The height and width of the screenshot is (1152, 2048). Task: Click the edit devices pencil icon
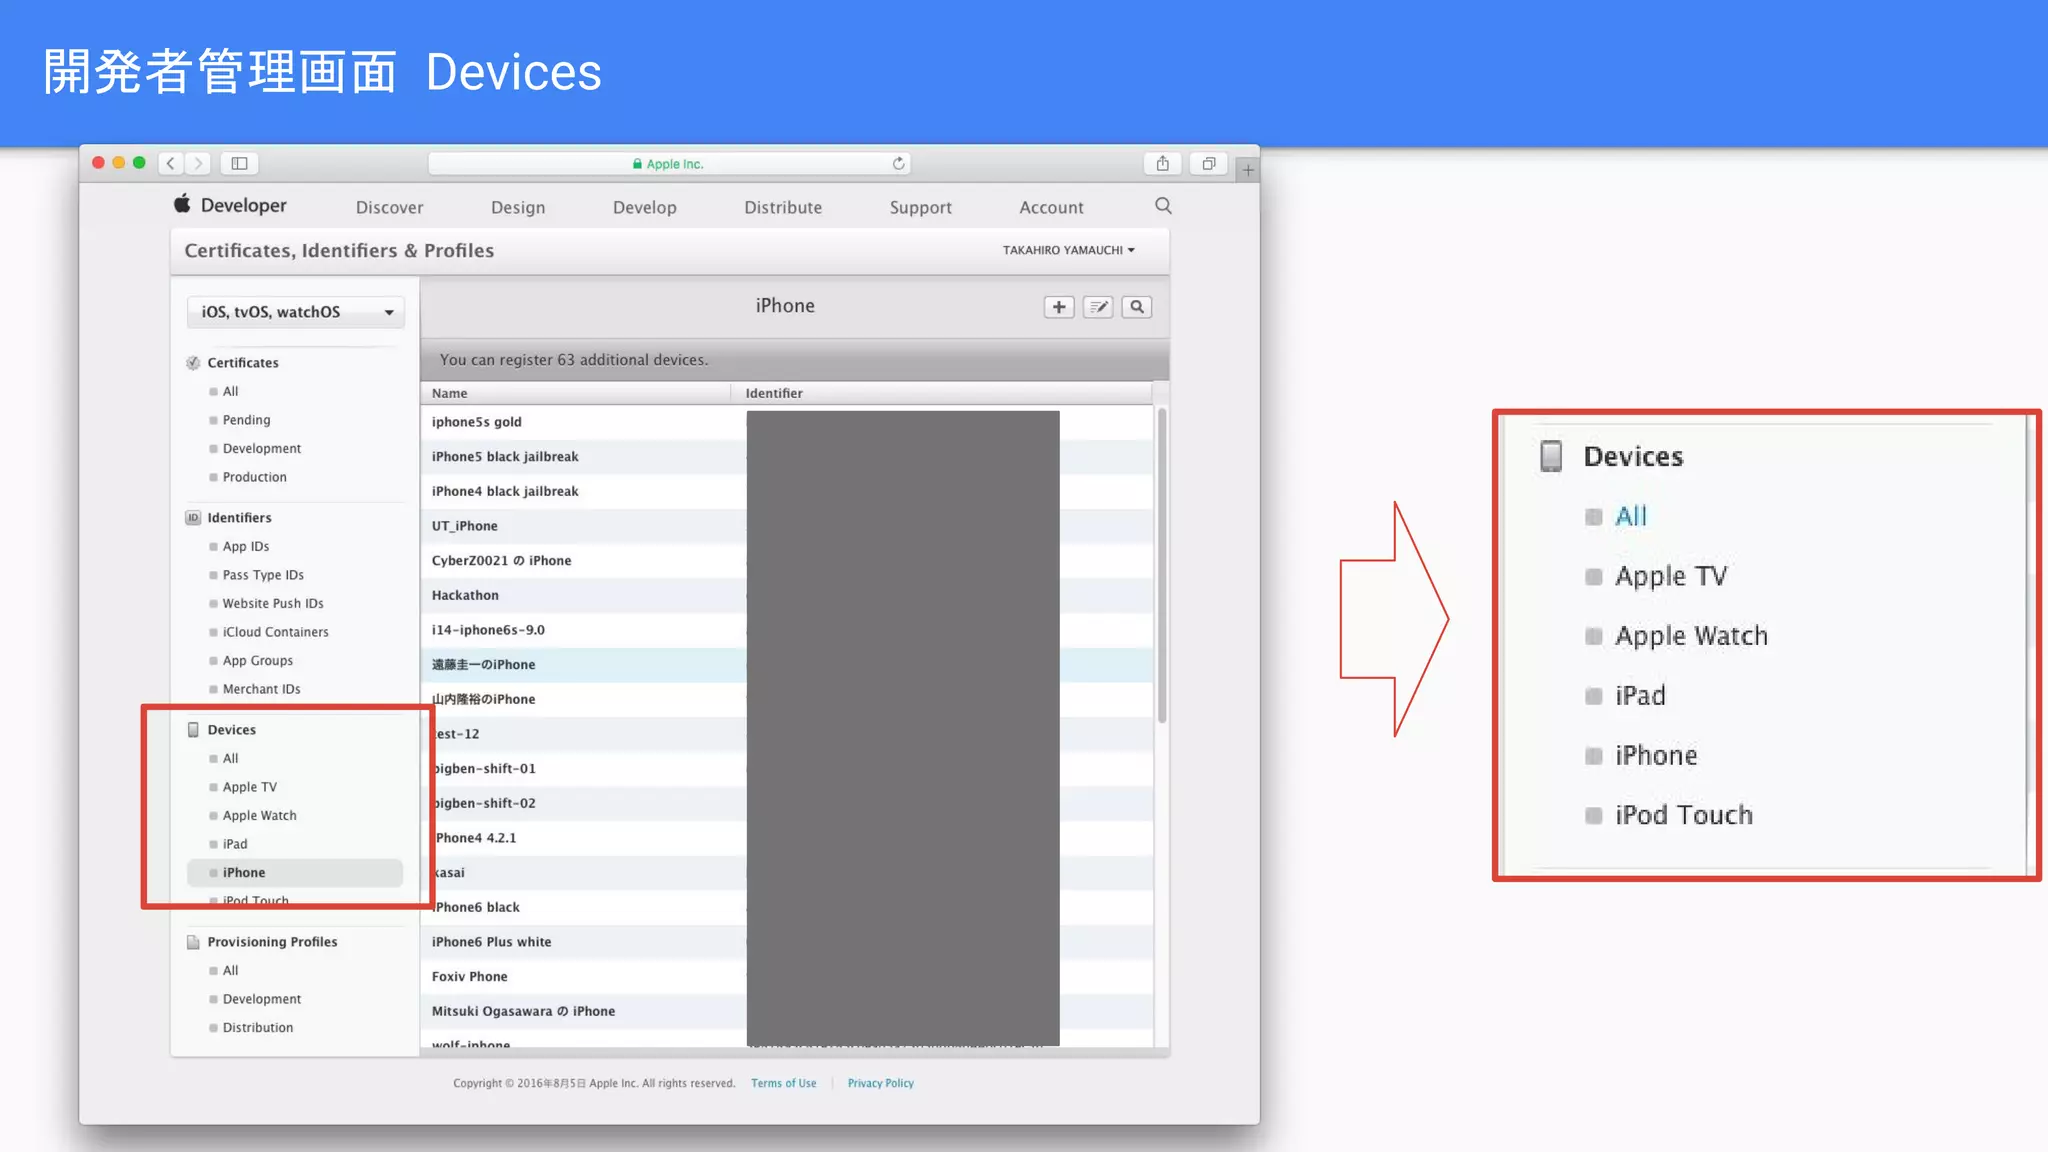[1098, 307]
